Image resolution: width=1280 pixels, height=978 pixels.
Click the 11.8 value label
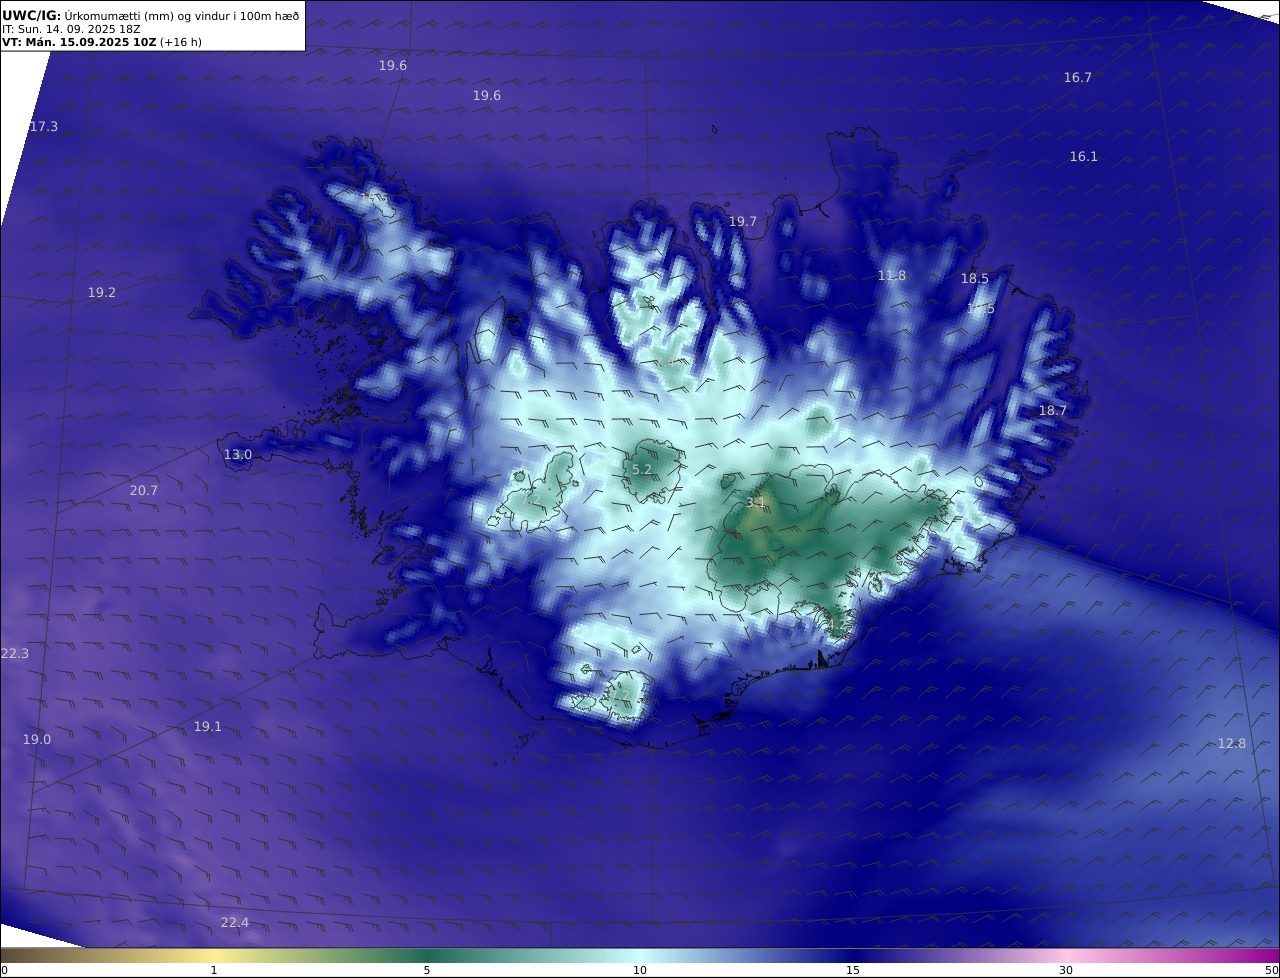click(x=891, y=276)
